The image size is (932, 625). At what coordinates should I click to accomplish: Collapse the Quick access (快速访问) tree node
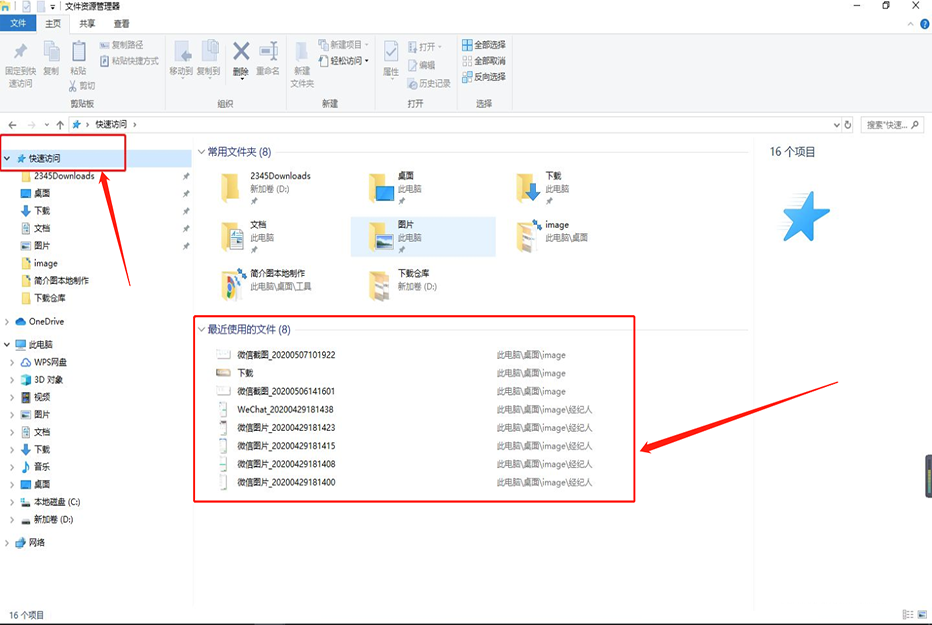[x=7, y=159]
